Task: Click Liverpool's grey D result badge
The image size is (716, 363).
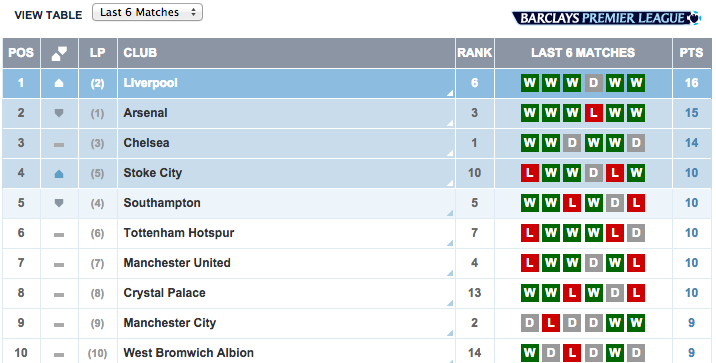Action: pos(593,83)
